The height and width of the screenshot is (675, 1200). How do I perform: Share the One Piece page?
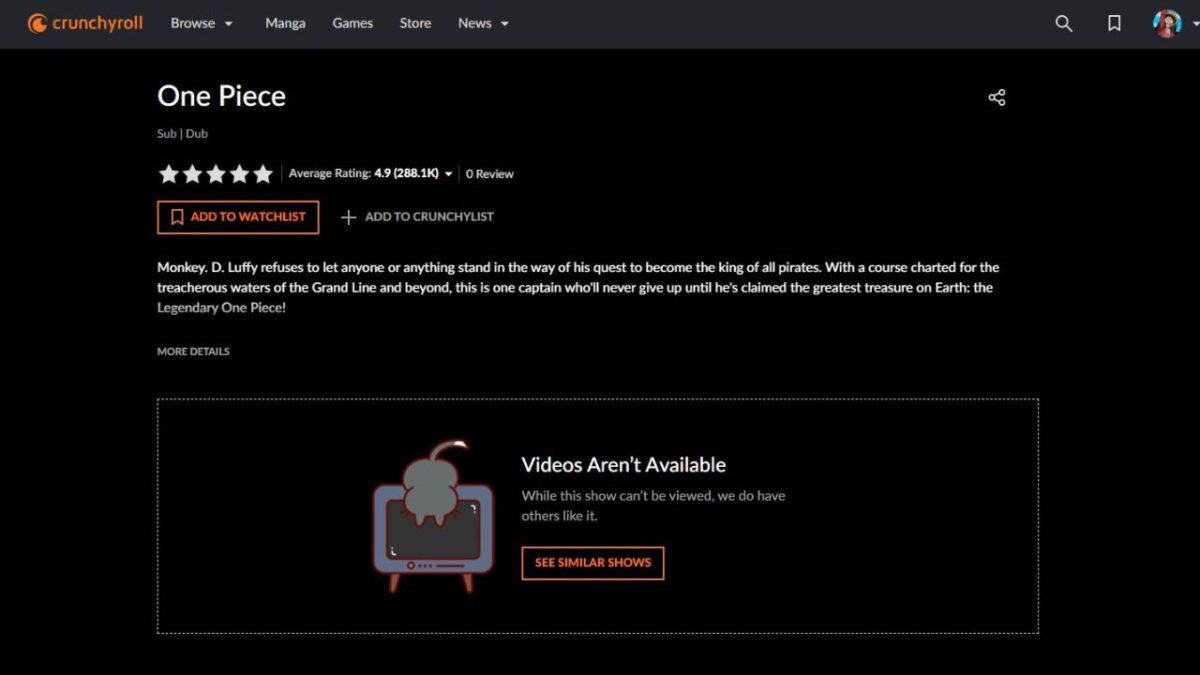996,97
